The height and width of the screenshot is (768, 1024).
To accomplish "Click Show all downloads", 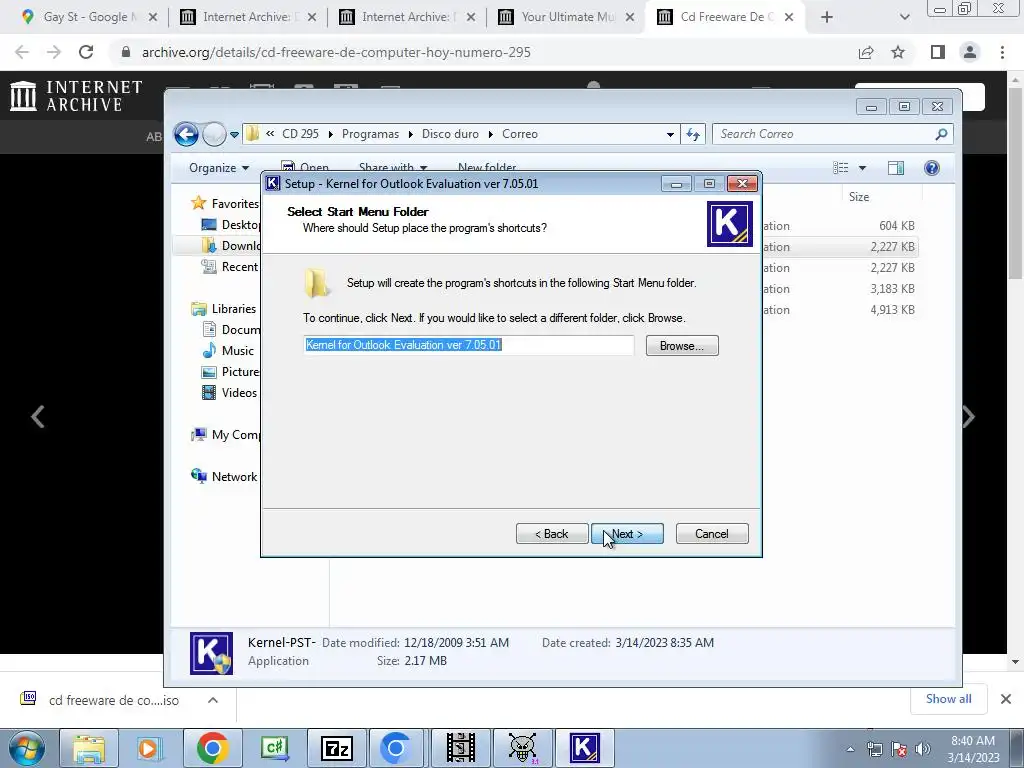I will pos(948,699).
